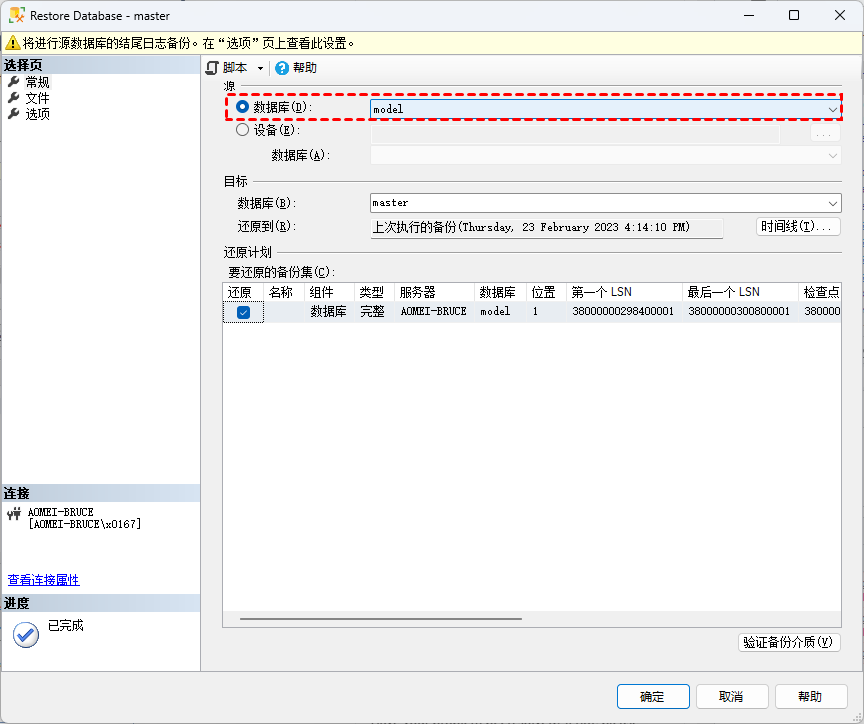Click the 确定 button
Screen dimensions: 864x724
pos(652,696)
